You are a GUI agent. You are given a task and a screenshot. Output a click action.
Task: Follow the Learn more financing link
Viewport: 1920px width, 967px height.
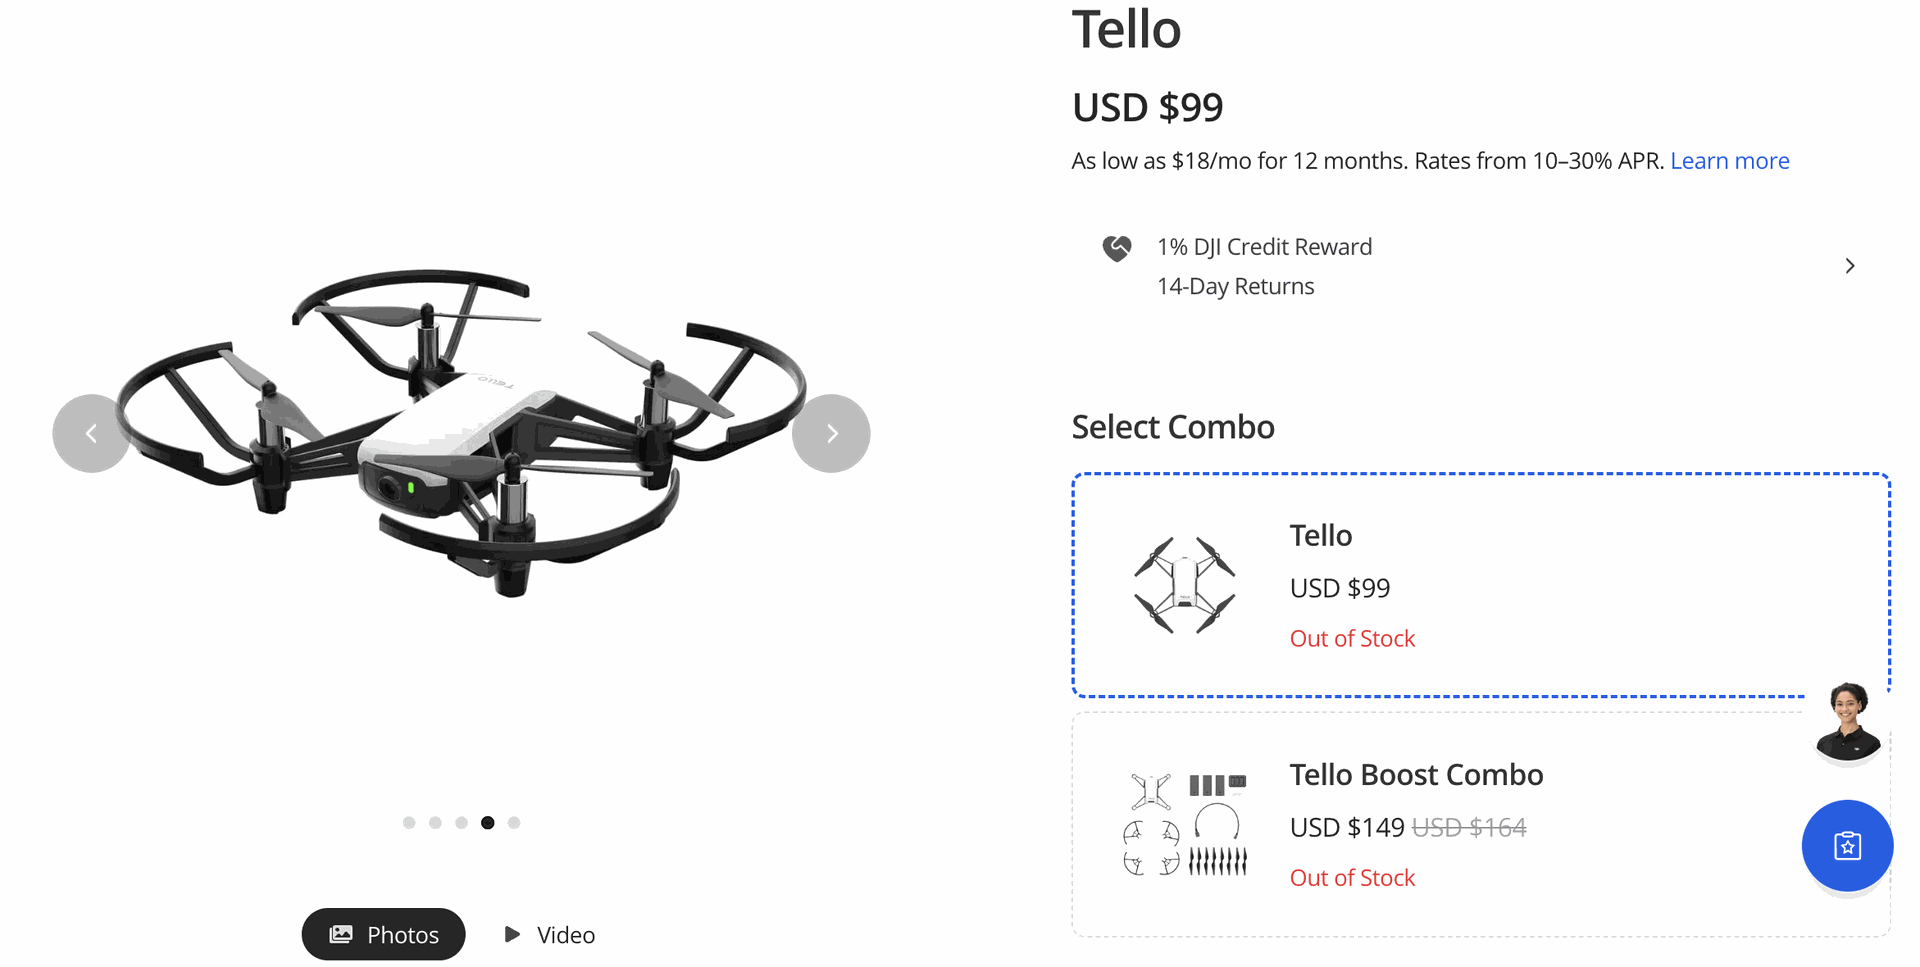(x=1729, y=161)
